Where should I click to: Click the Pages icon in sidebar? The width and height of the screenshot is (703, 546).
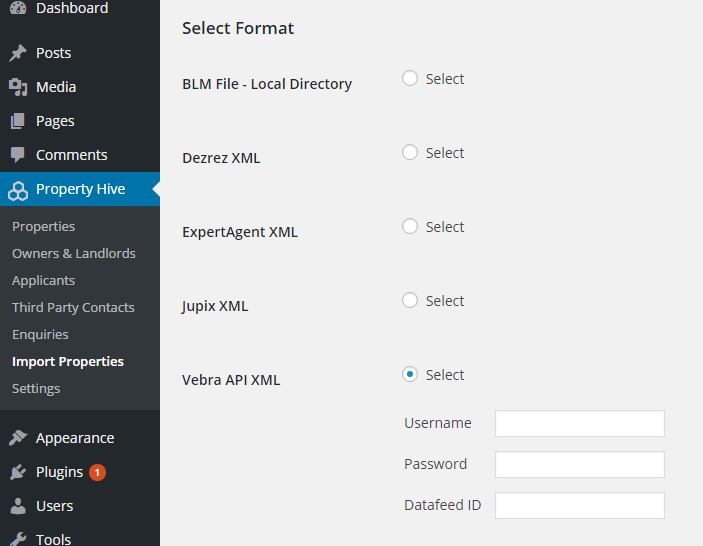(18, 121)
